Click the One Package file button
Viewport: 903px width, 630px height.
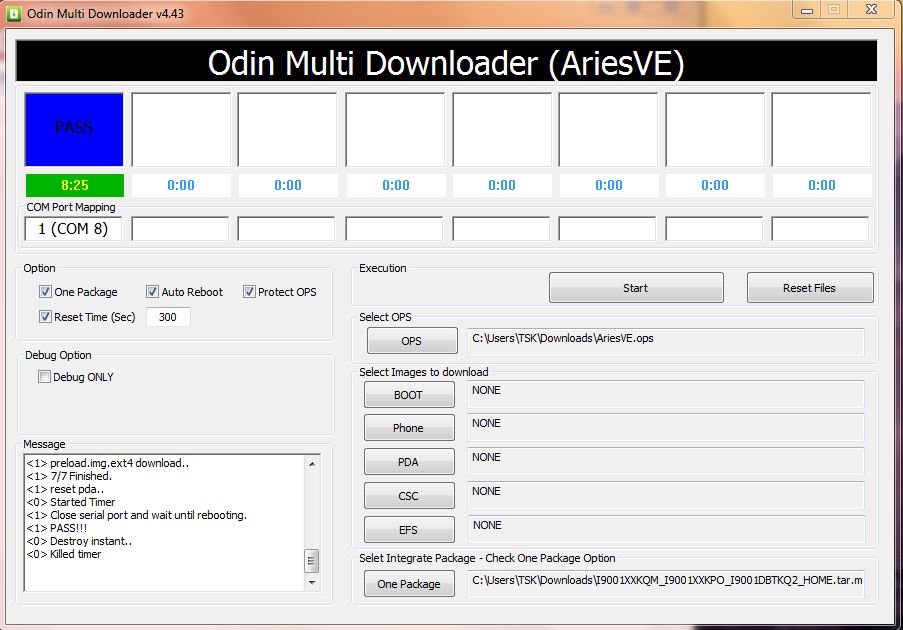click(409, 584)
